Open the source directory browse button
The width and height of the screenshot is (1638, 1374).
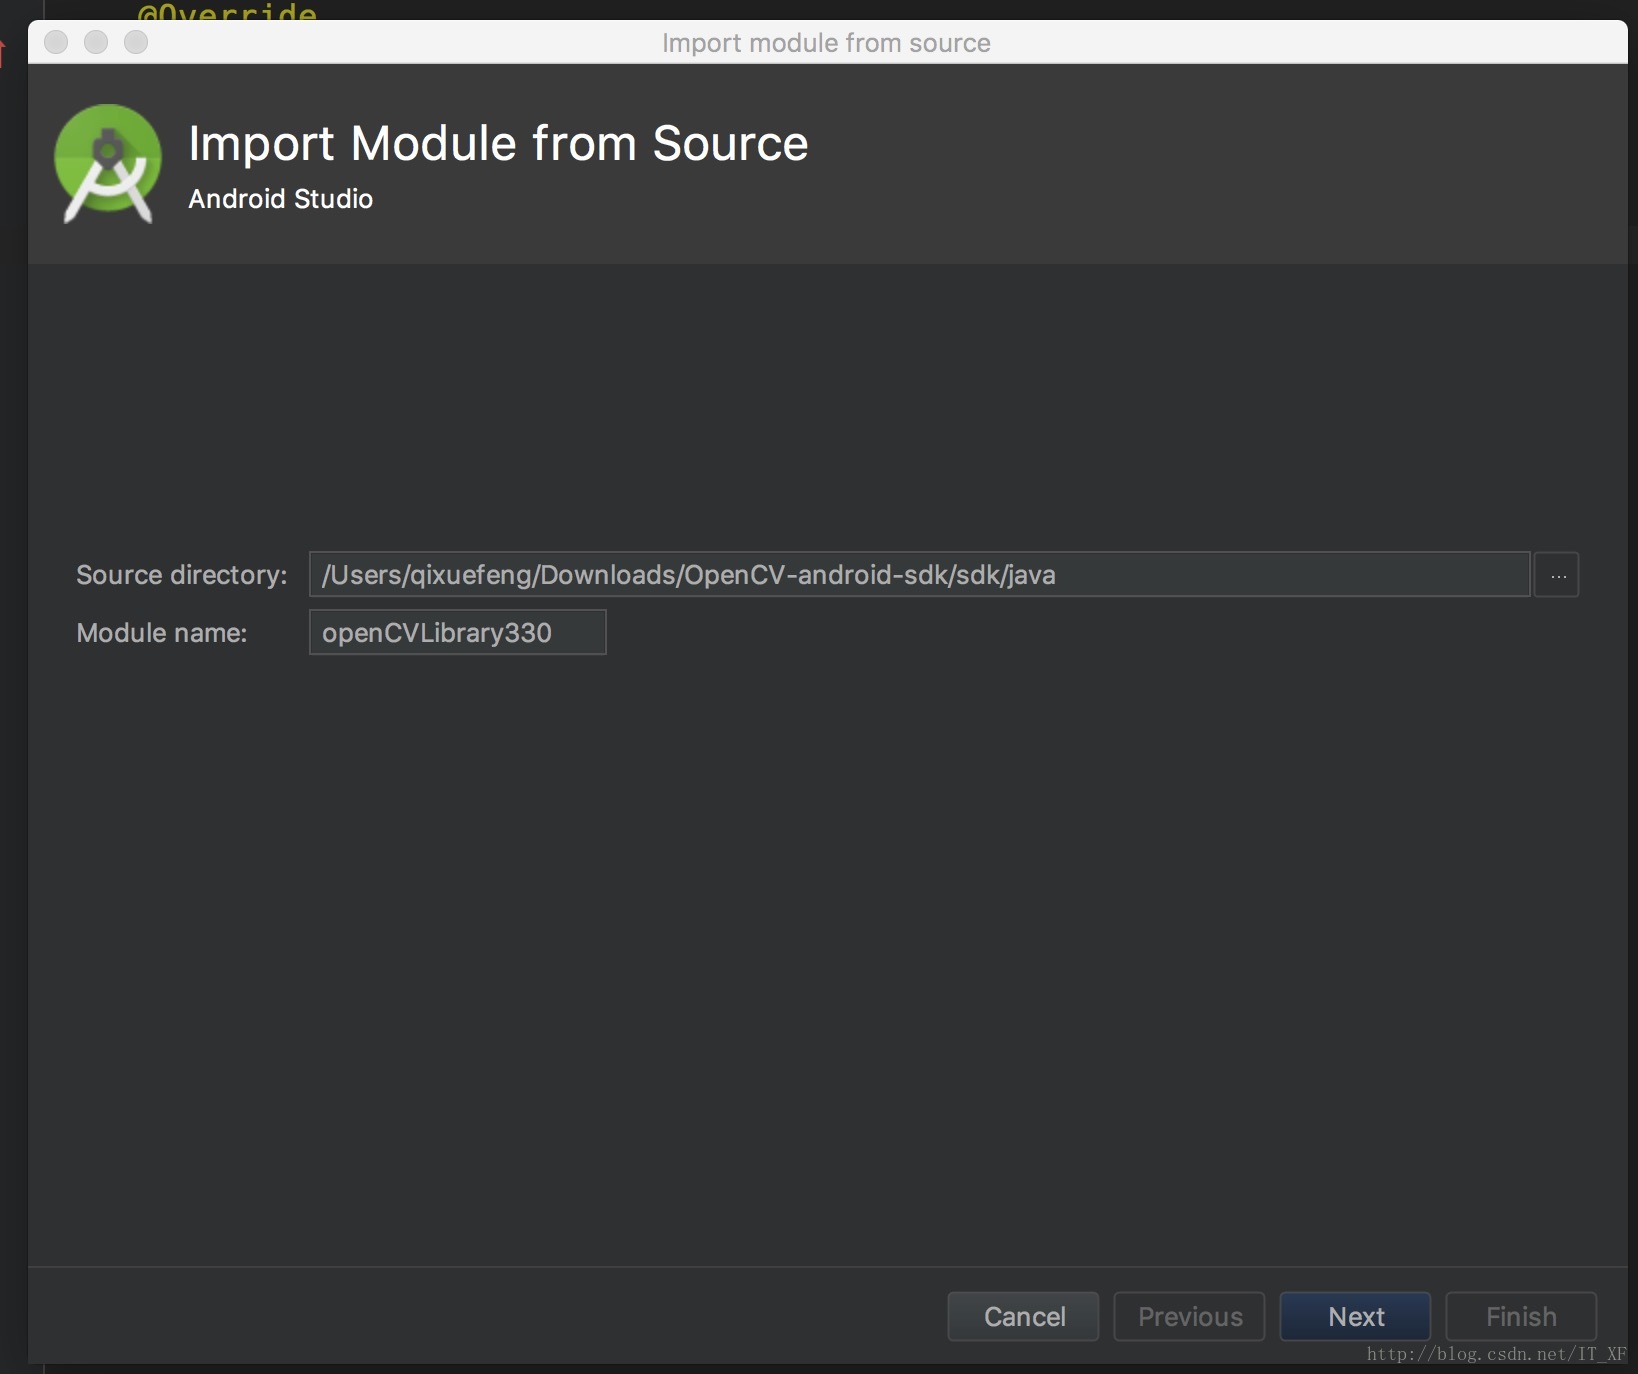pos(1557,575)
